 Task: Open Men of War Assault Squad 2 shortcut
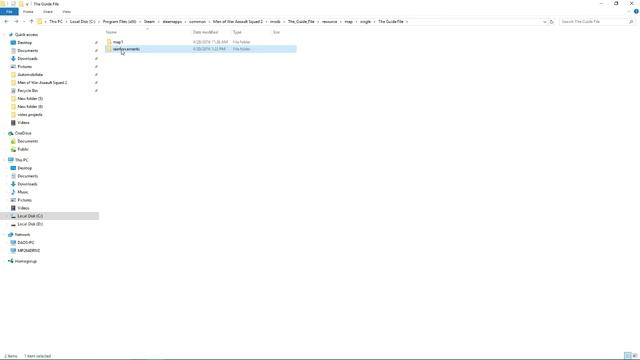(x=42, y=82)
